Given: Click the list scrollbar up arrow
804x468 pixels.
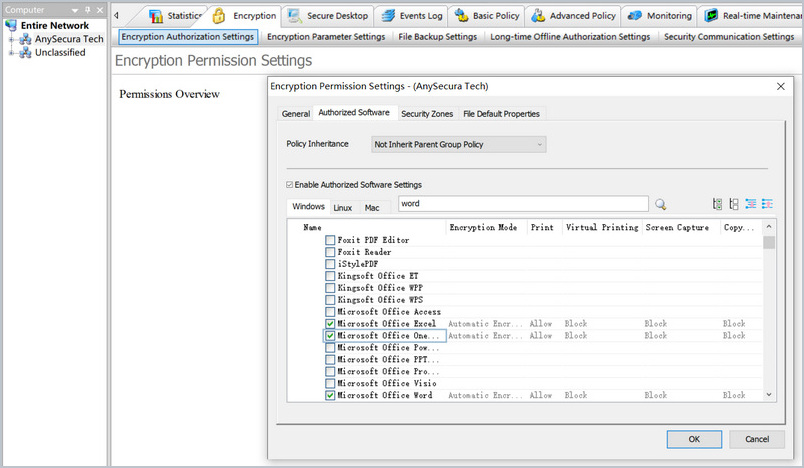Looking at the screenshot, I should (769, 227).
